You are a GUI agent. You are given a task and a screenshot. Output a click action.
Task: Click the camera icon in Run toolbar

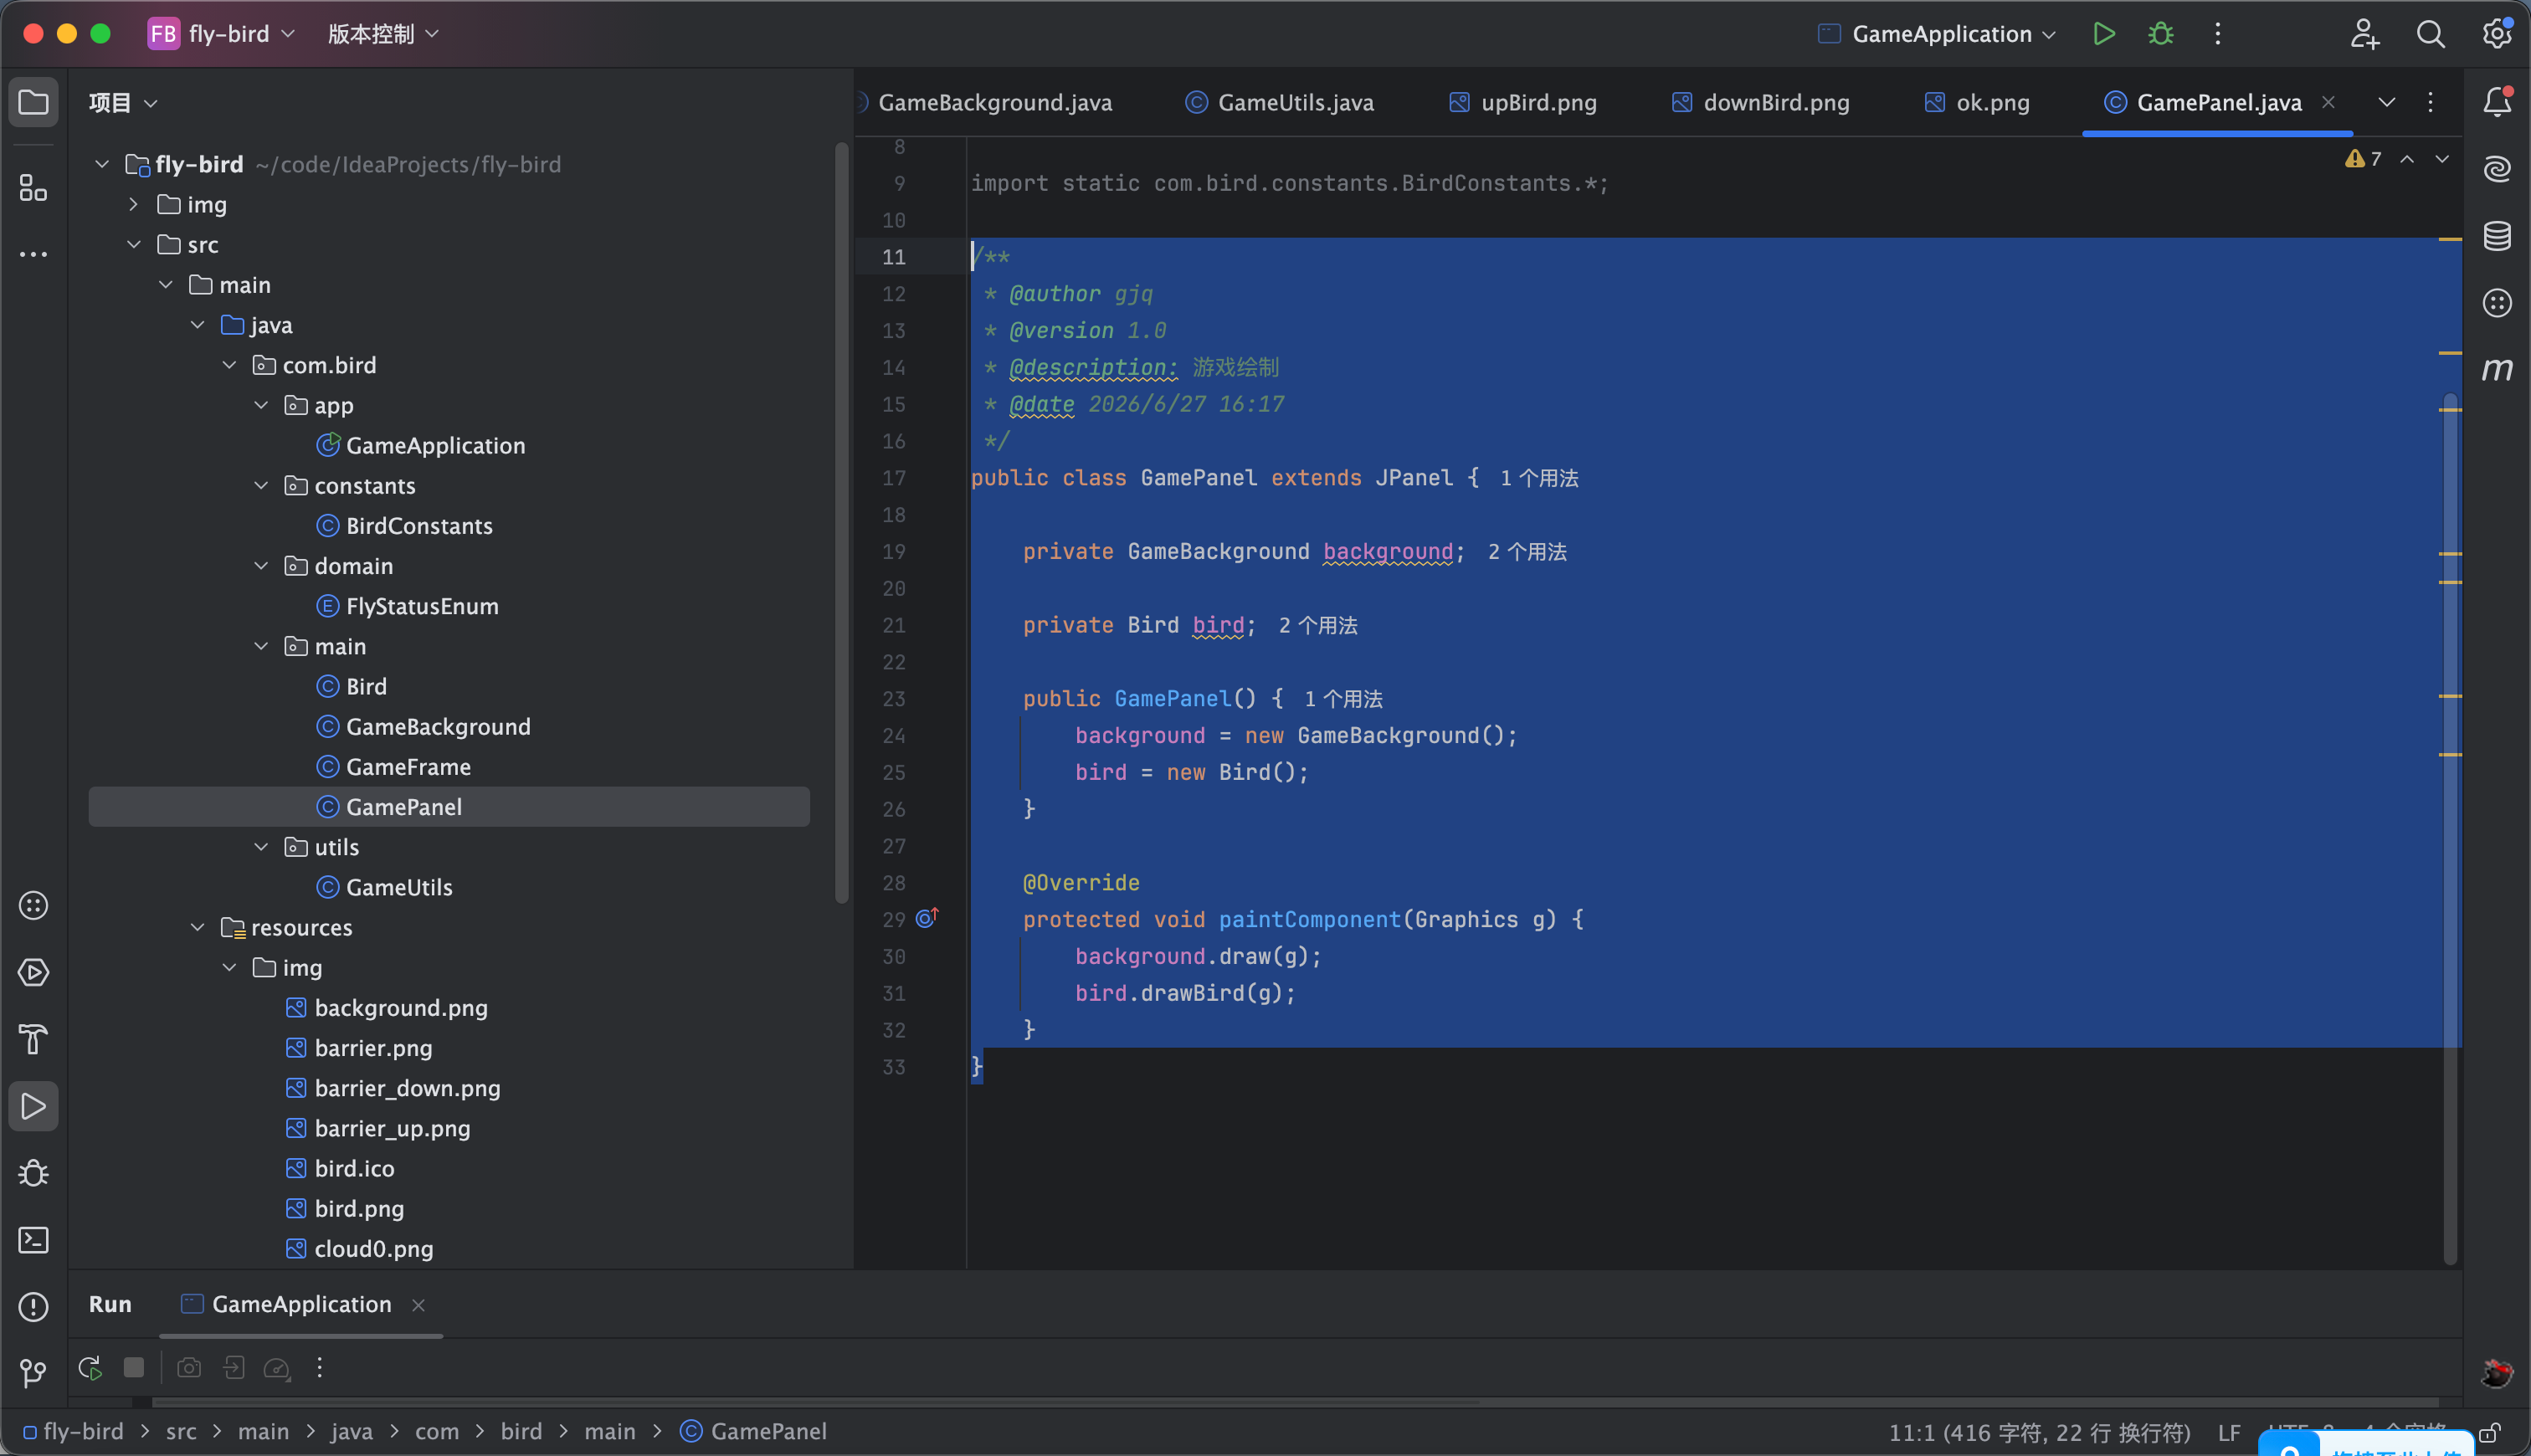tap(189, 1367)
